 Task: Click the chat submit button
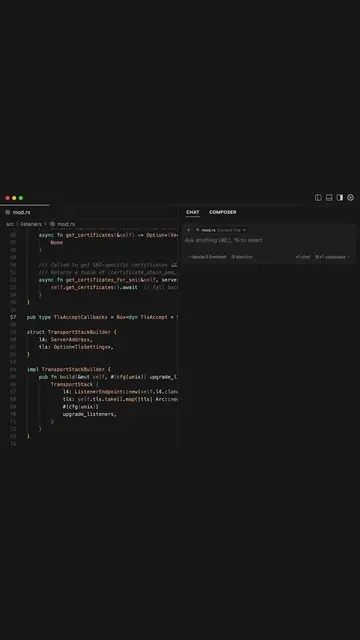tap(303, 257)
